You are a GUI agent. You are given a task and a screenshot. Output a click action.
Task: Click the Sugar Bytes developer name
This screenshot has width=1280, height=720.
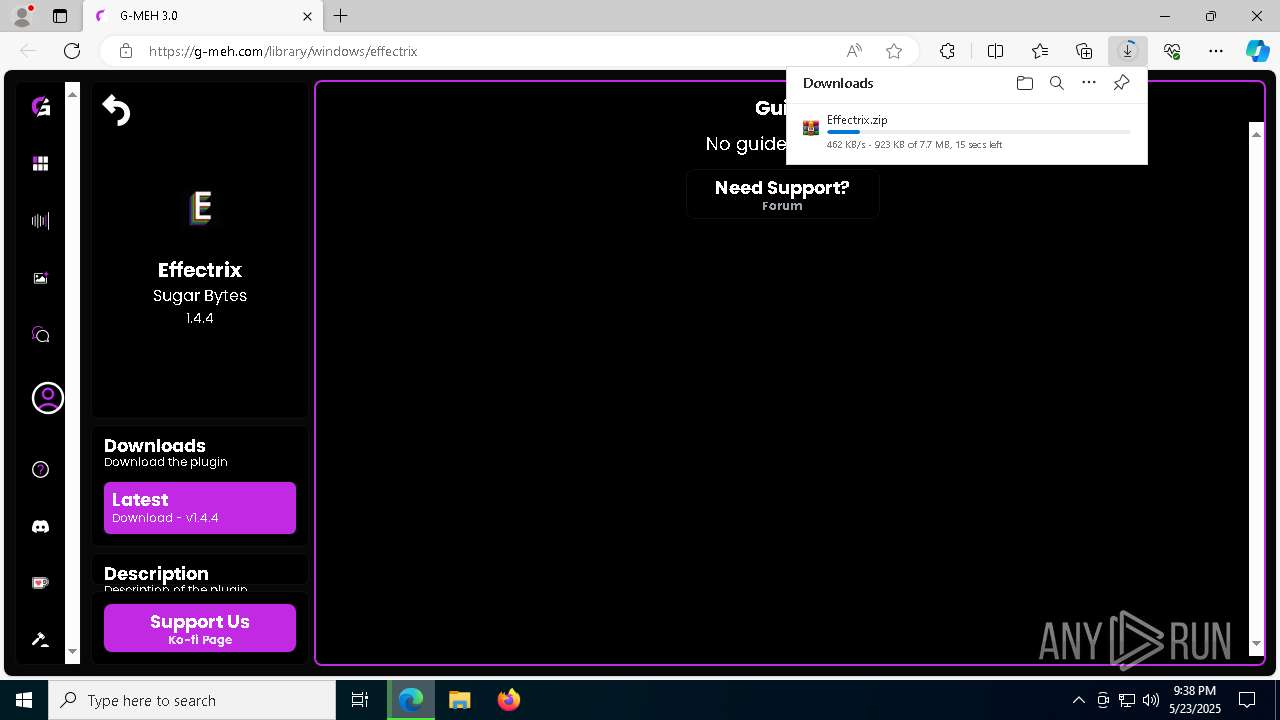pyautogui.click(x=200, y=296)
